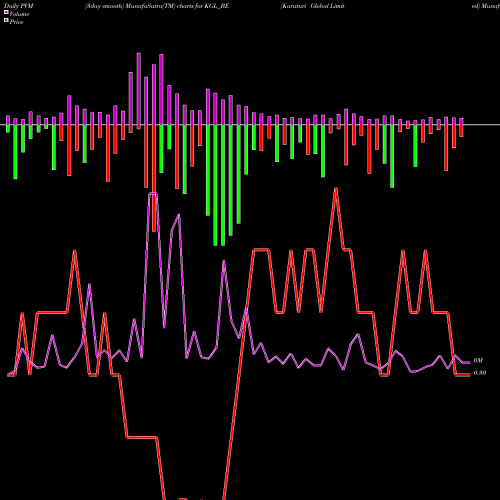Click the Price legend color swatch

6,21
